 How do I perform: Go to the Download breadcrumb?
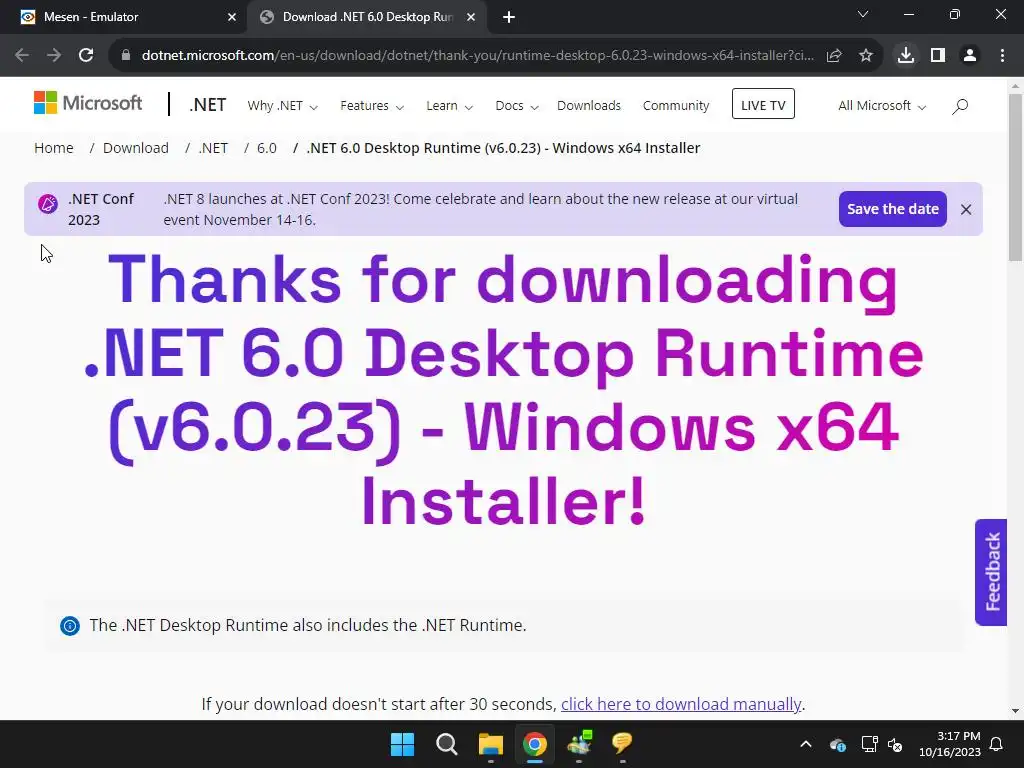136,148
